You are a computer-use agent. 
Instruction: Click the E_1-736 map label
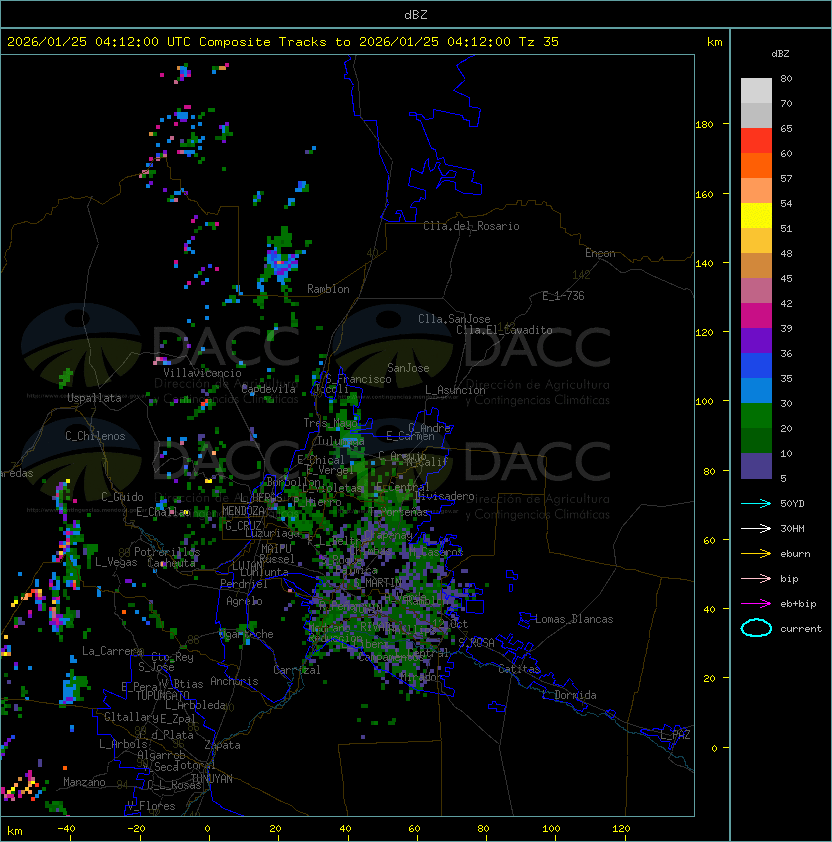563,296
